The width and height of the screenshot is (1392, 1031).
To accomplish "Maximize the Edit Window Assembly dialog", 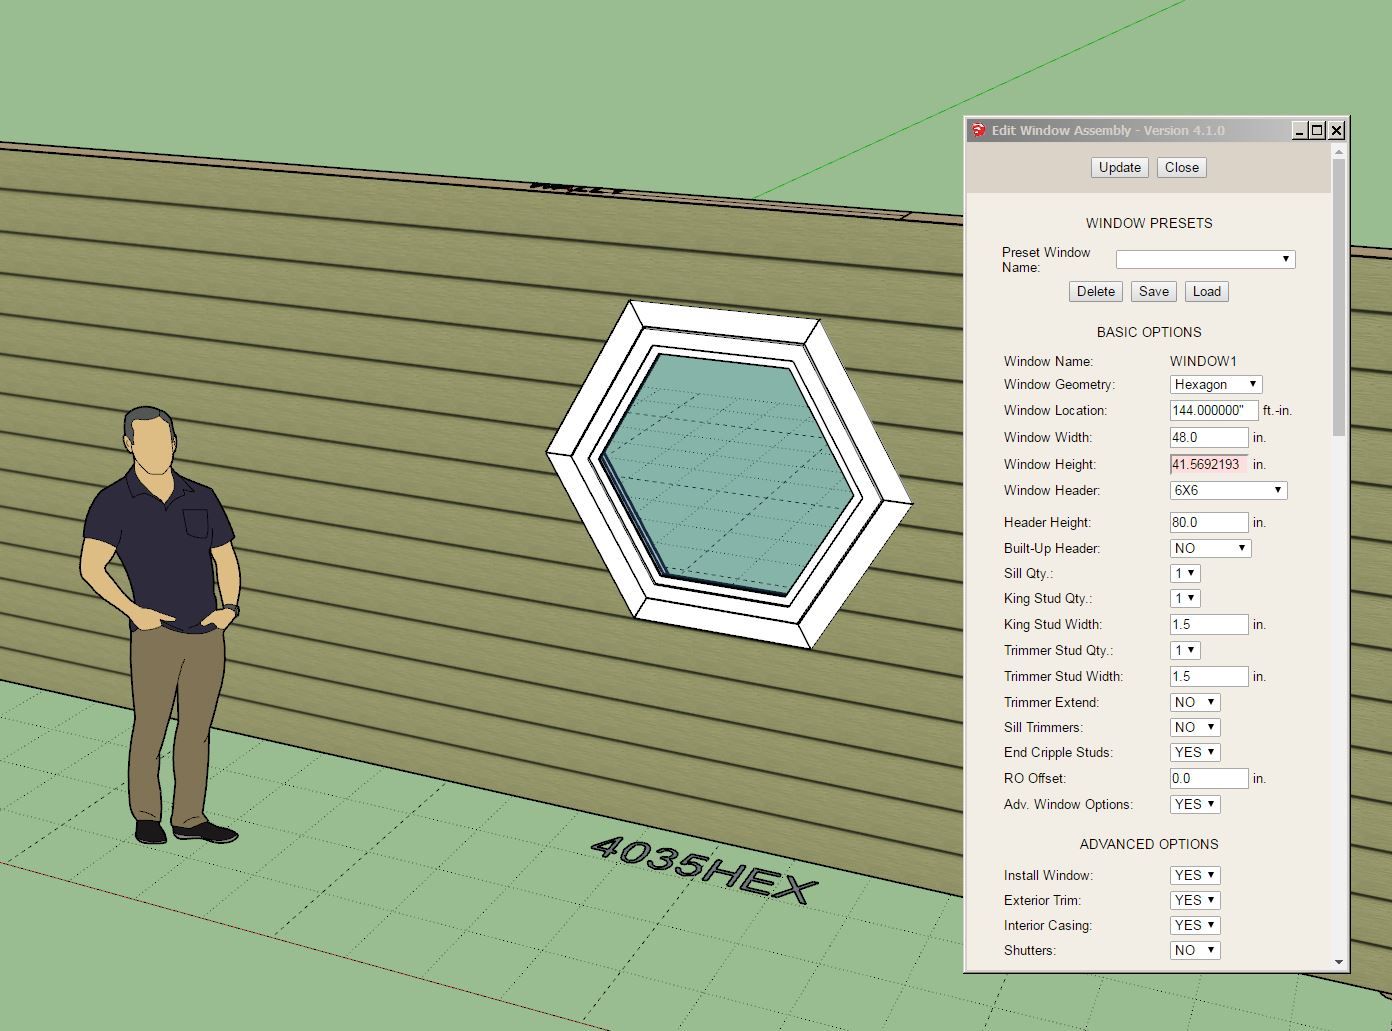I will point(1317,130).
